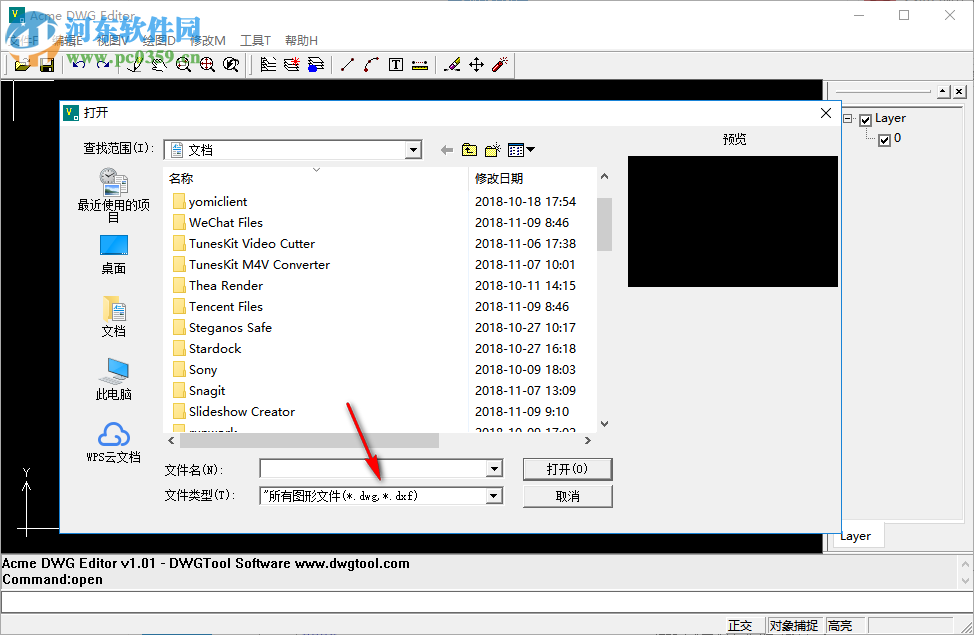This screenshot has width=974, height=635.
Task: Open the layer properties icon
Action: (x=267, y=64)
